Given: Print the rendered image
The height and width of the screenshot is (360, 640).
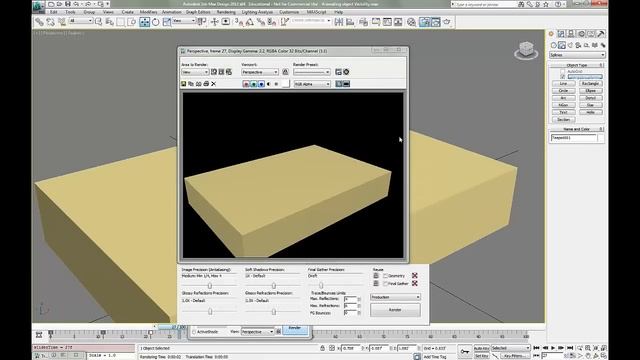Looking at the screenshot, I should (x=206, y=84).
